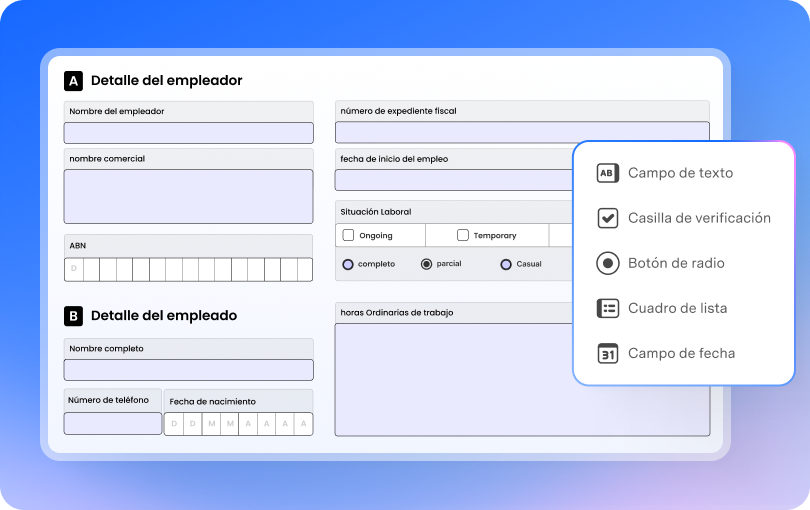This screenshot has width=810, height=510.
Task: Click the black B section badge
Action: (x=73, y=316)
